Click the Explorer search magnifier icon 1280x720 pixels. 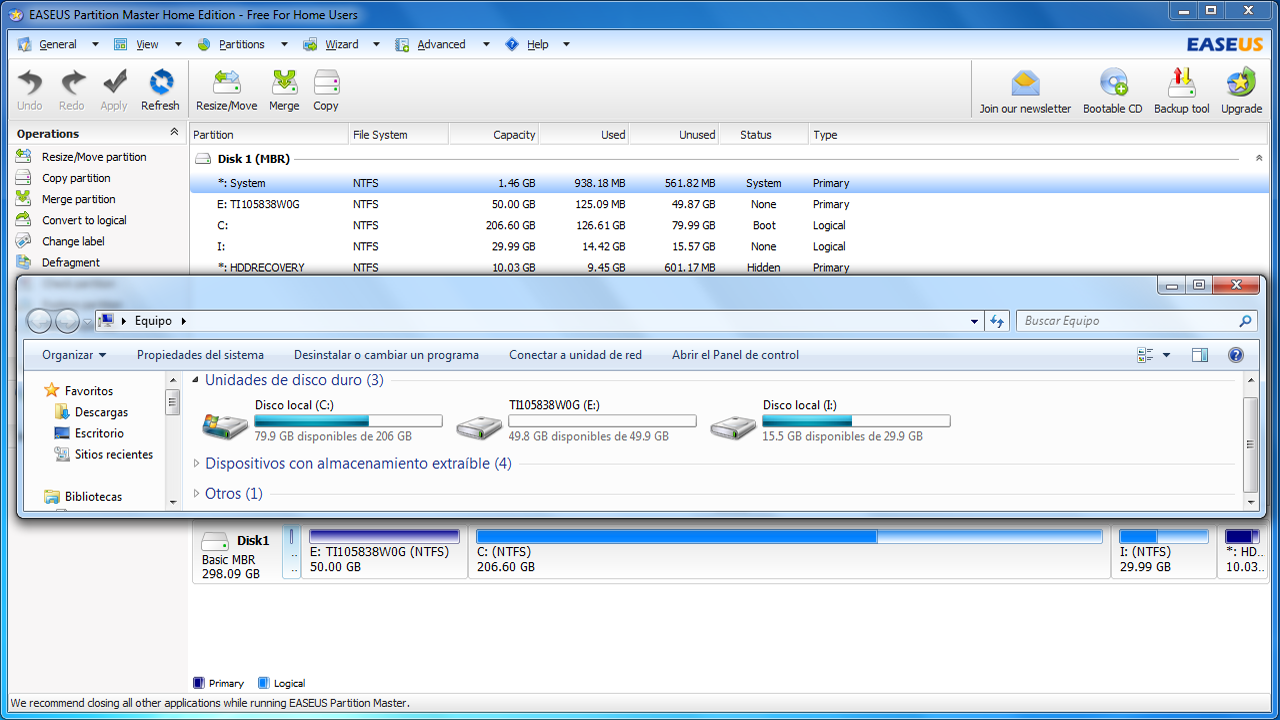(1245, 321)
